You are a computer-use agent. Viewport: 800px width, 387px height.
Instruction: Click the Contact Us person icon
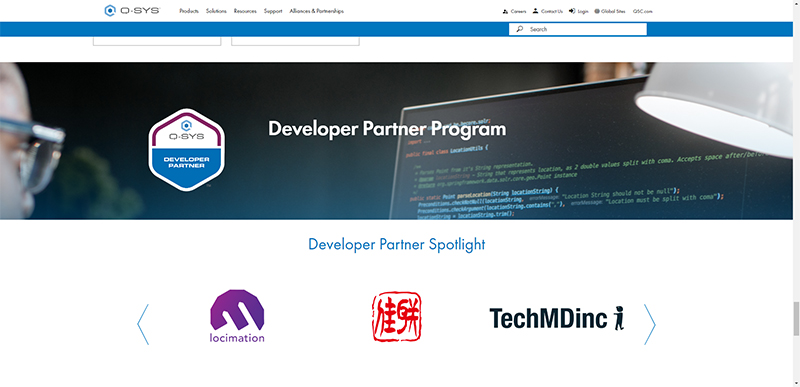tap(535, 11)
